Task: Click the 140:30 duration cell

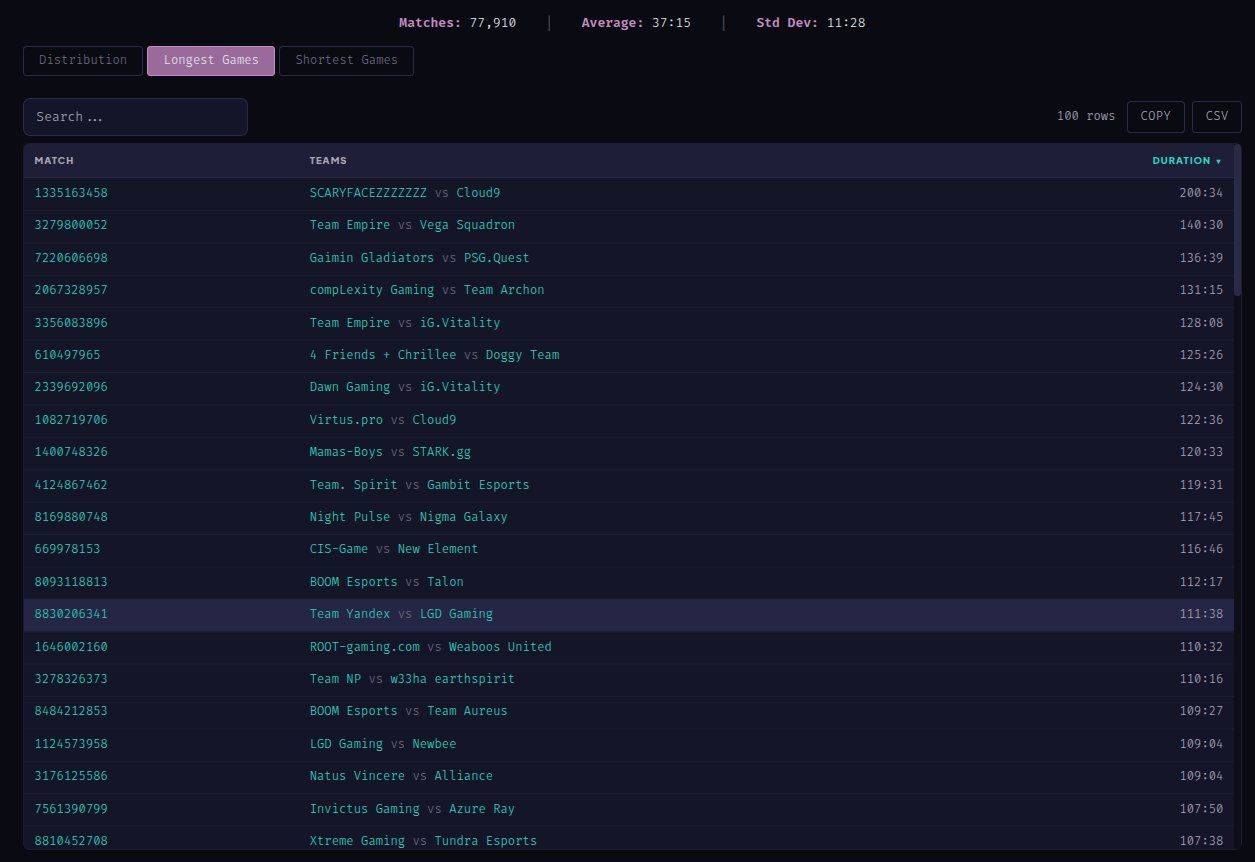Action: click(1201, 225)
